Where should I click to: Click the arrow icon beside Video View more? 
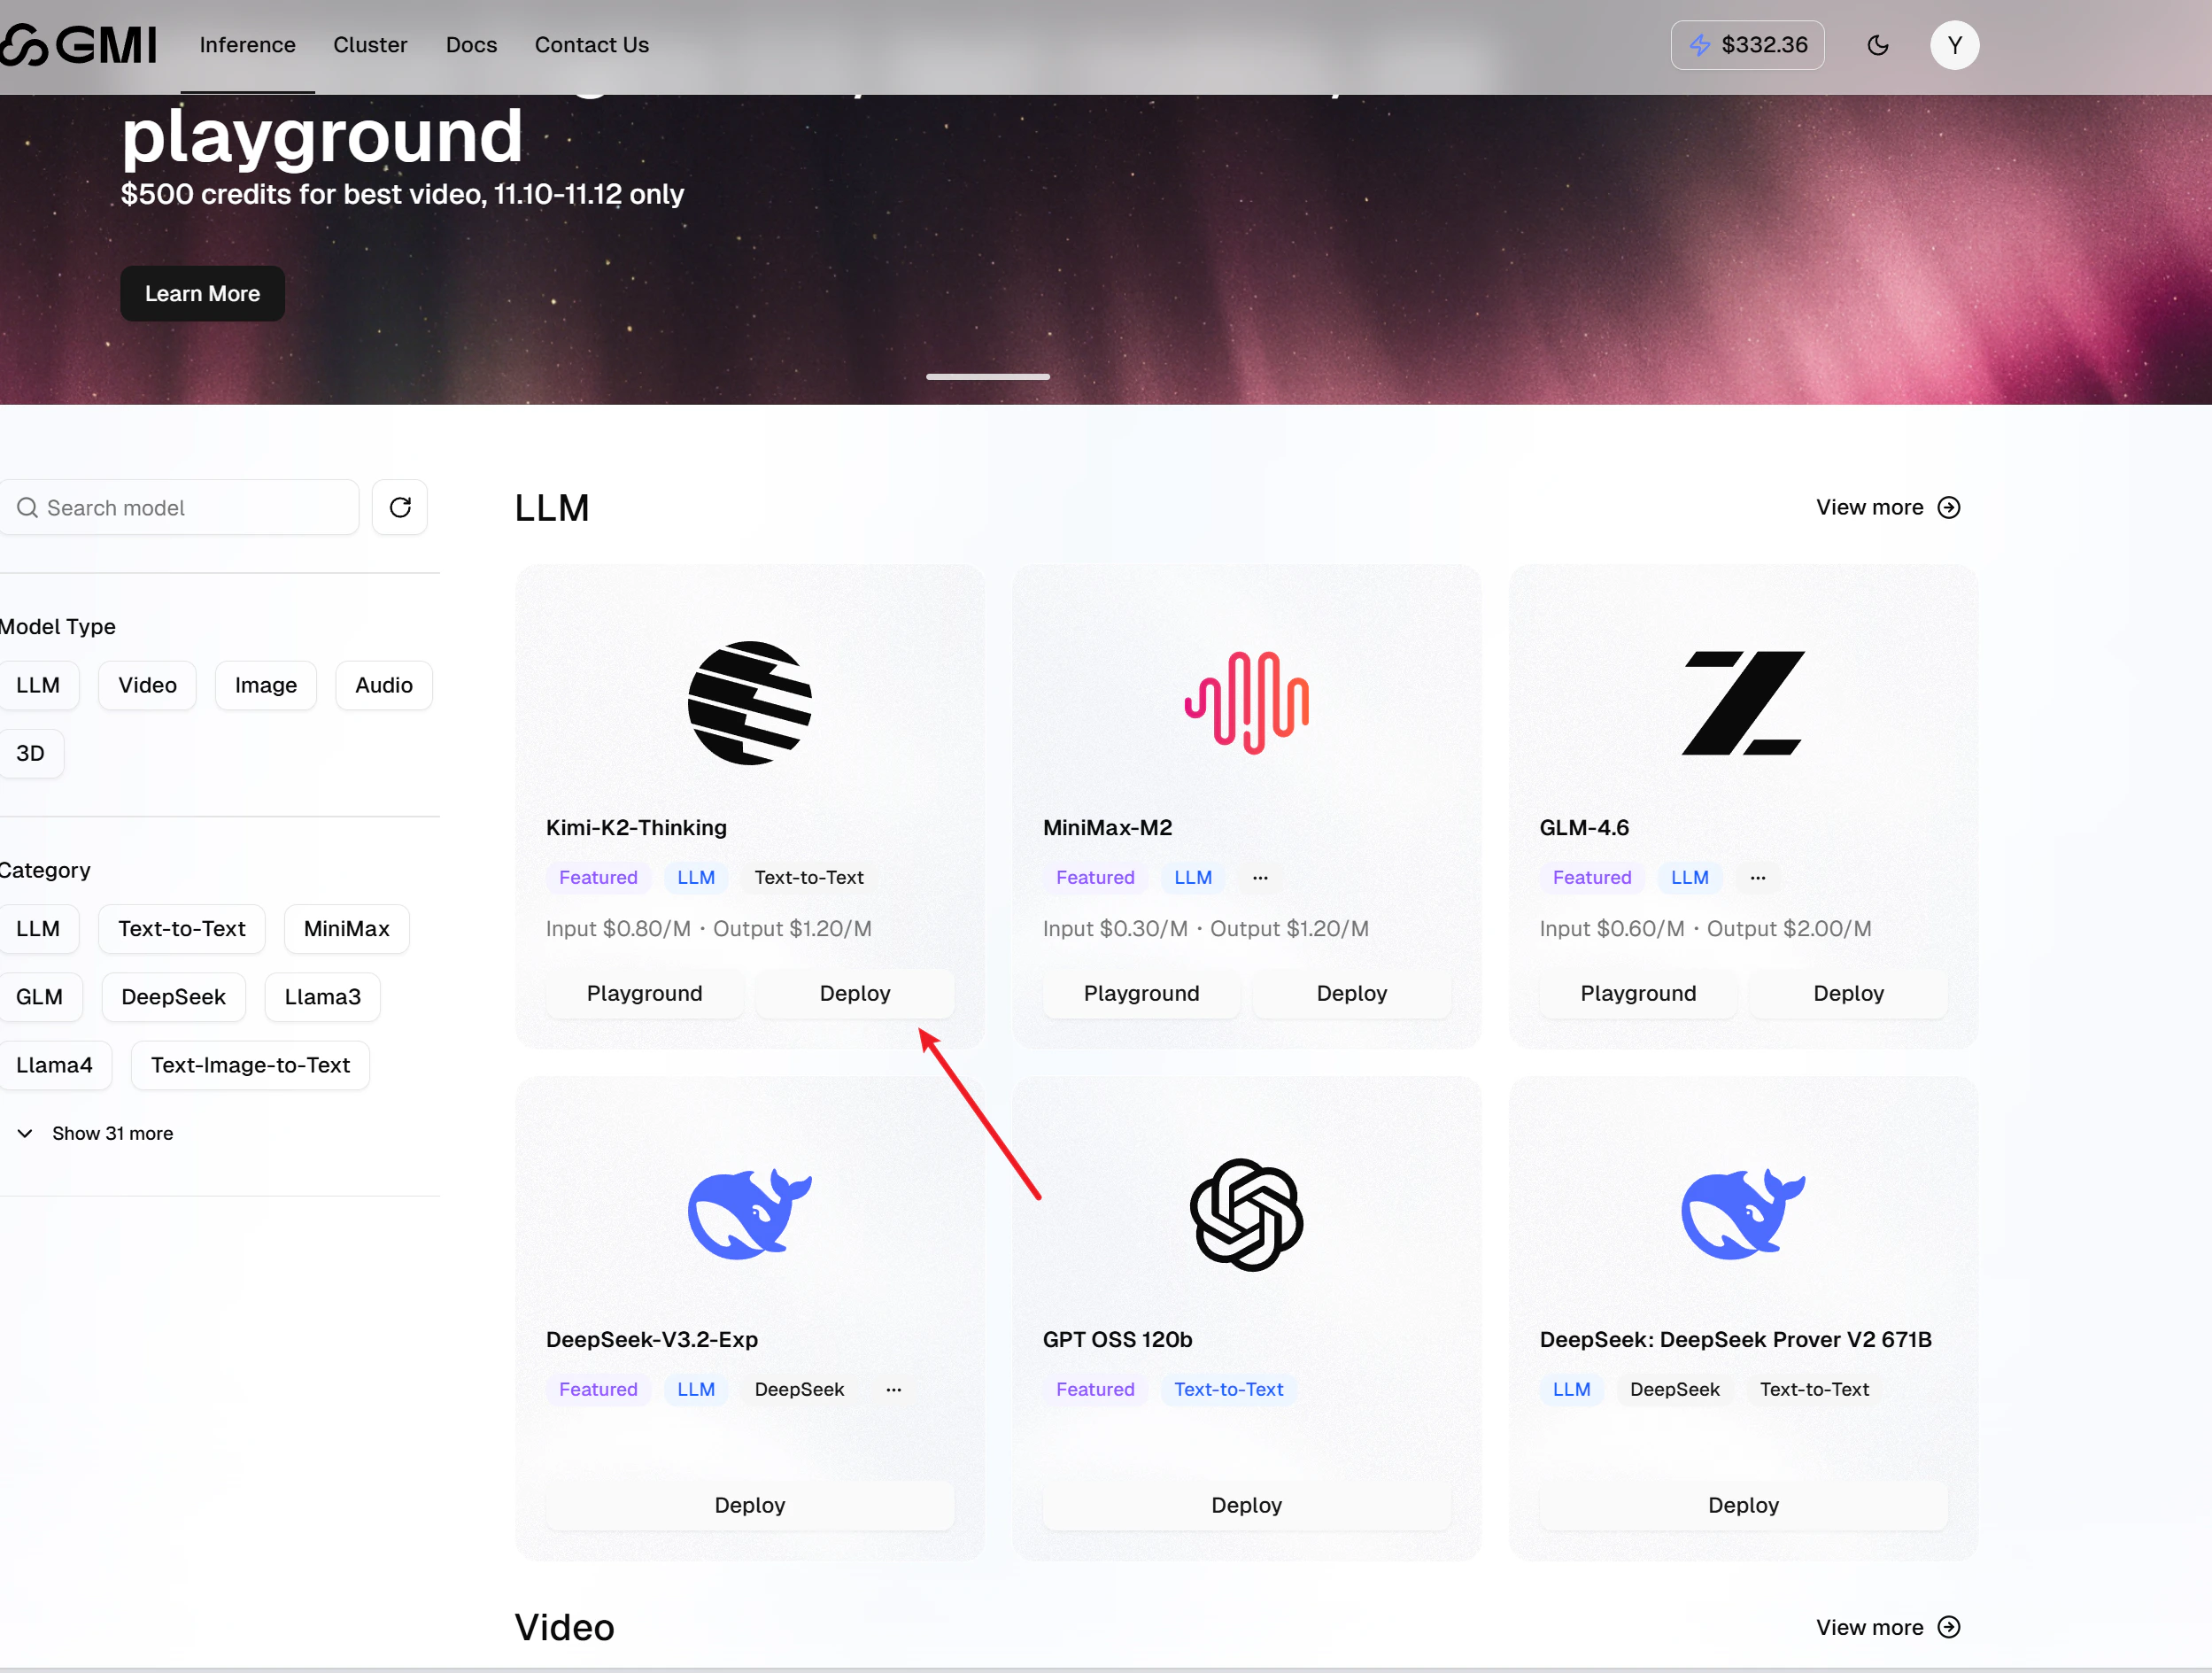click(x=1948, y=1627)
